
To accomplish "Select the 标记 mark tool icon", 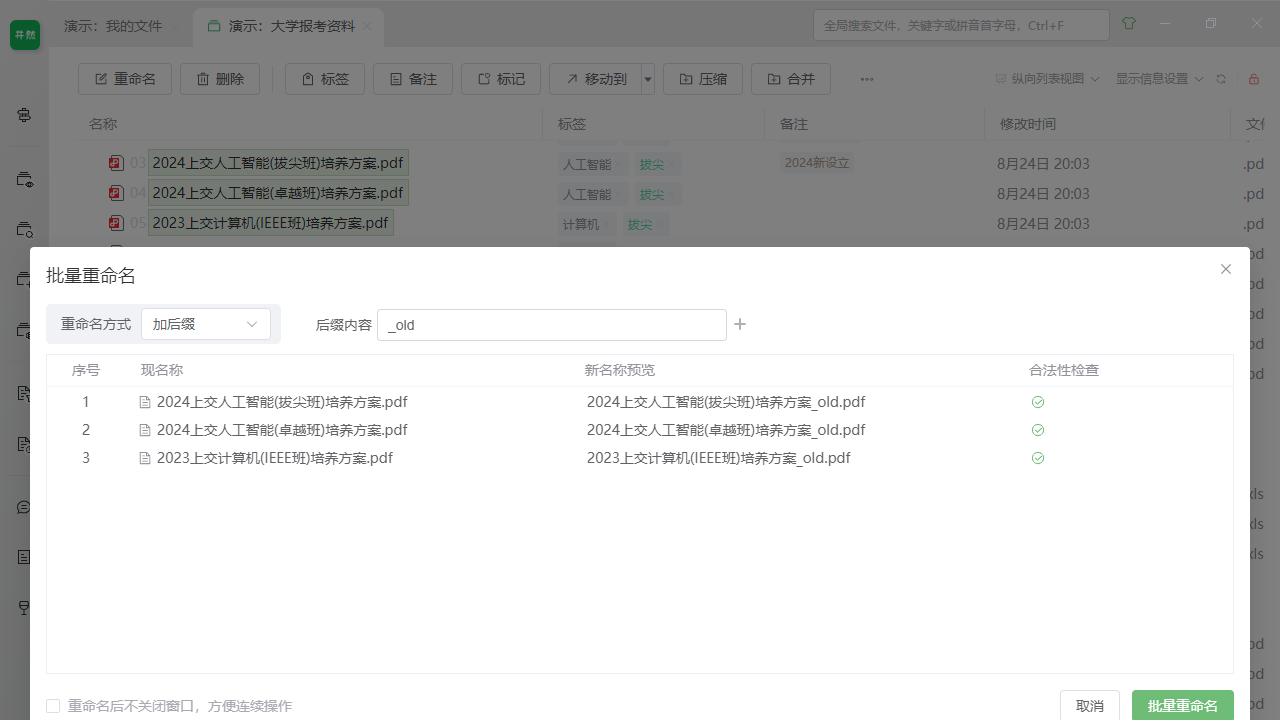I will coord(500,79).
